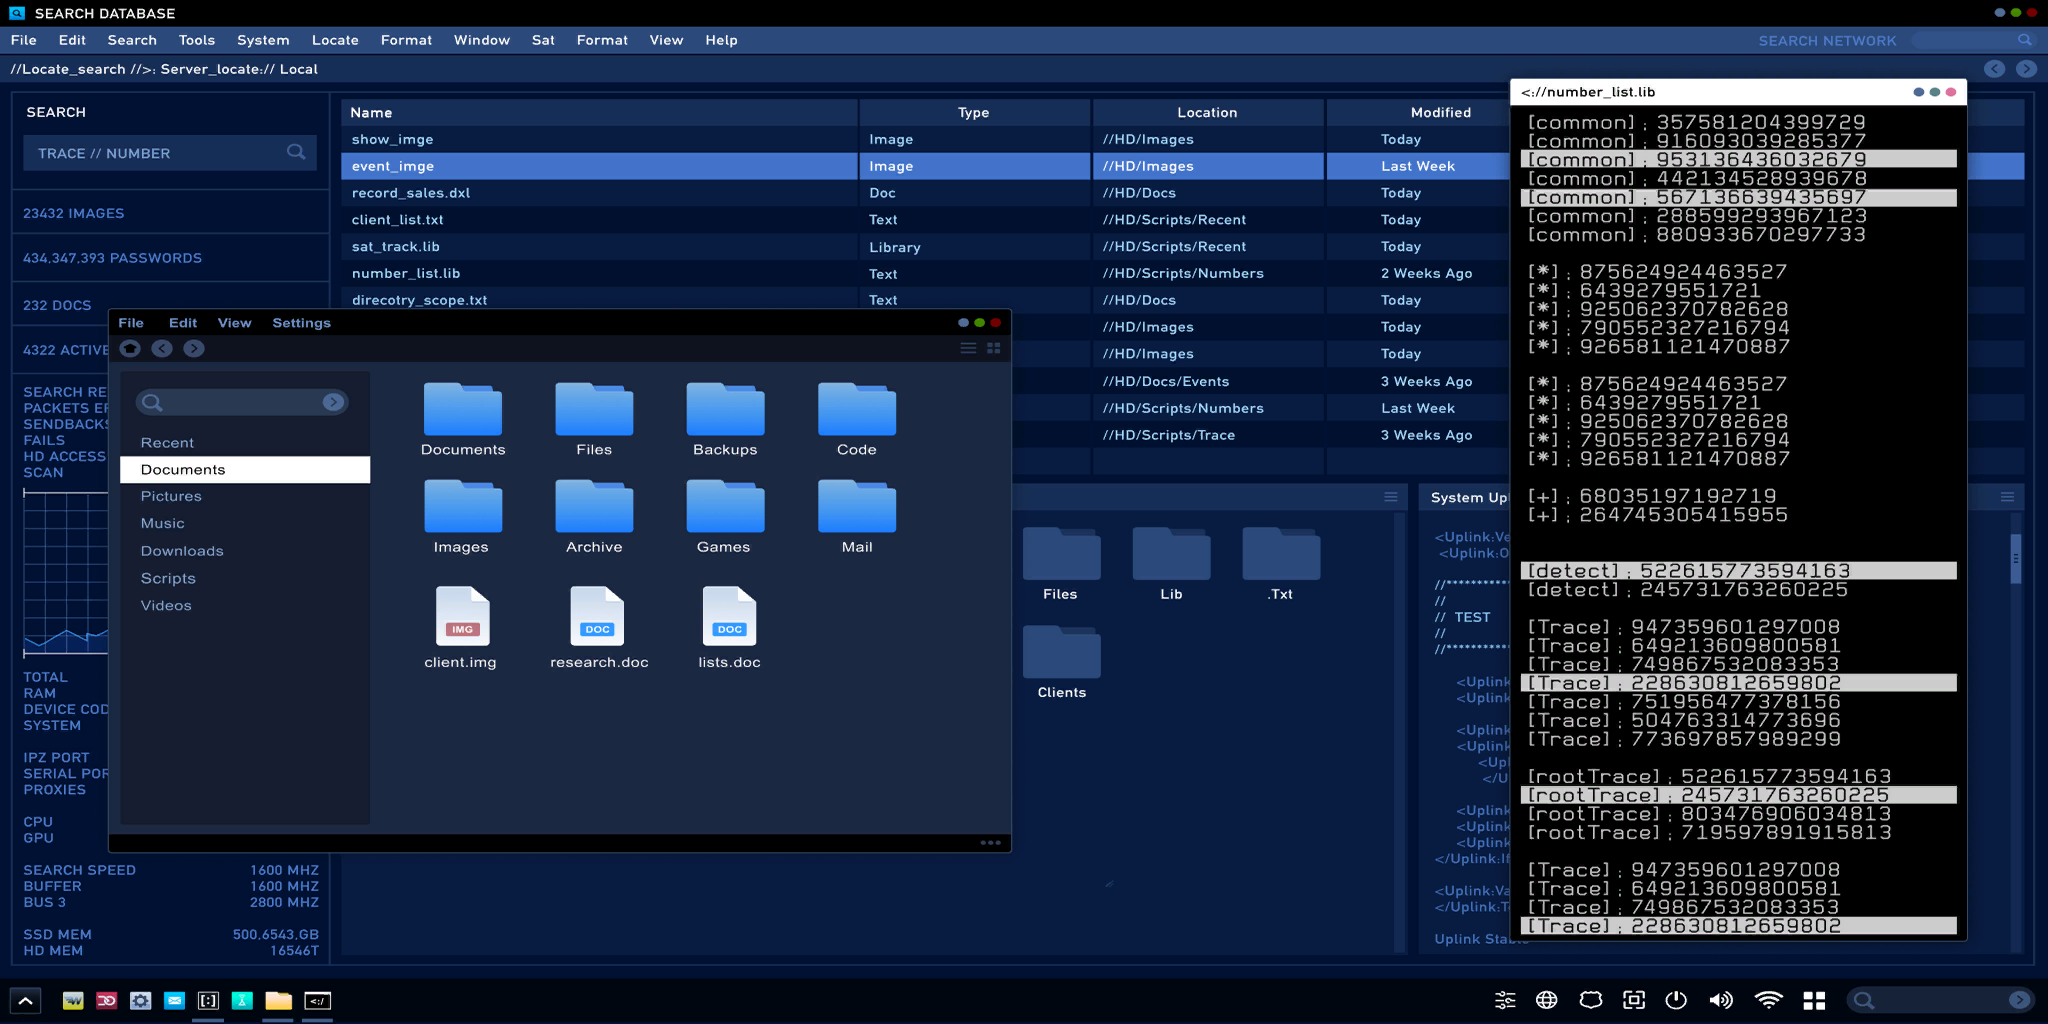
Task: Open the Window menu
Action: (482, 40)
